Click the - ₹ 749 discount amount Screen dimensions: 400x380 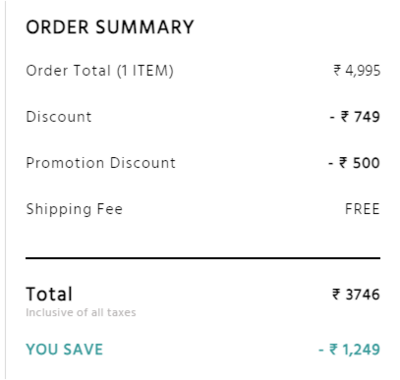click(x=355, y=117)
